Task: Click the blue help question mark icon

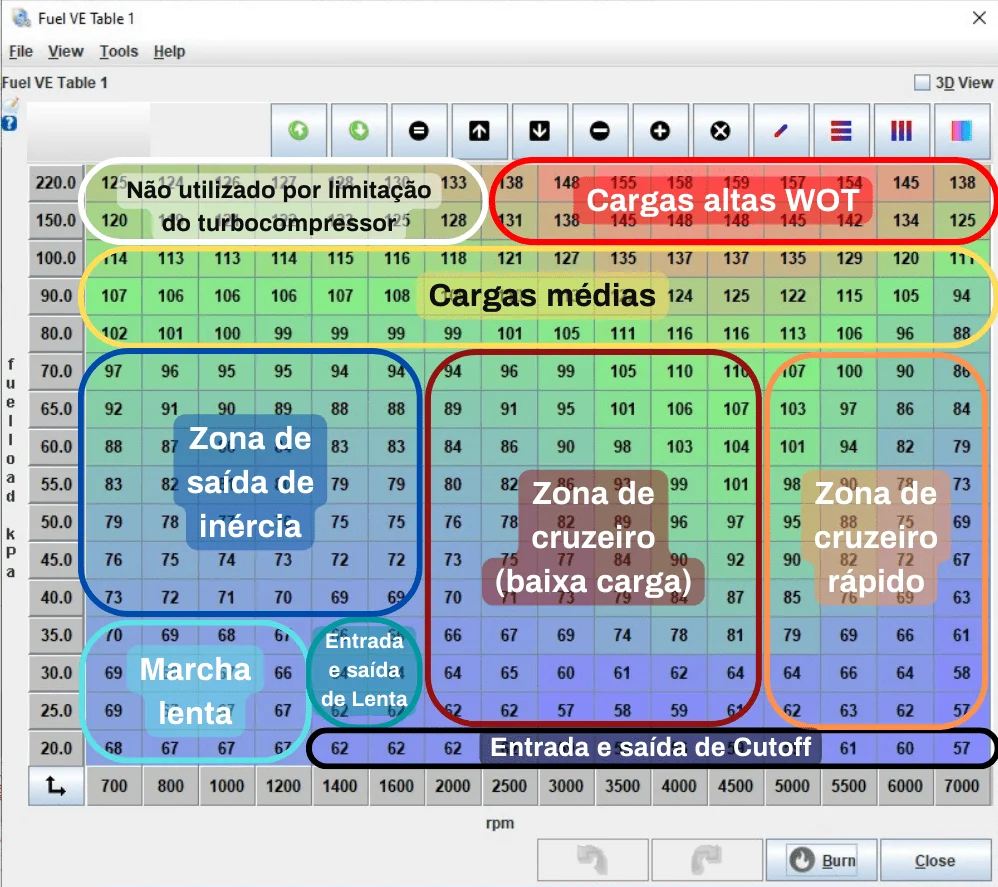Action: pyautogui.click(x=10, y=124)
